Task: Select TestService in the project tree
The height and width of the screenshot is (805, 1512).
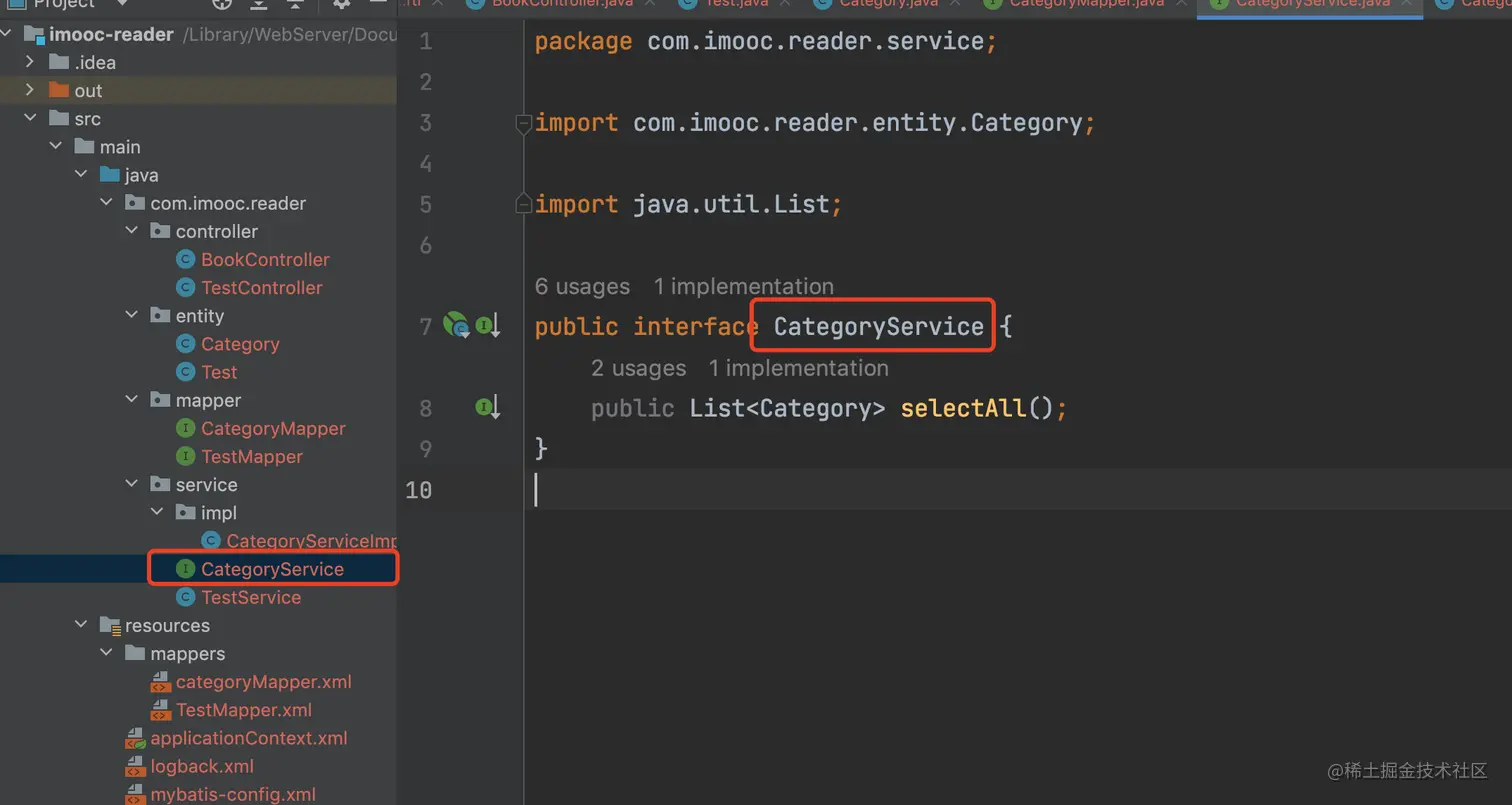Action: click(251, 597)
